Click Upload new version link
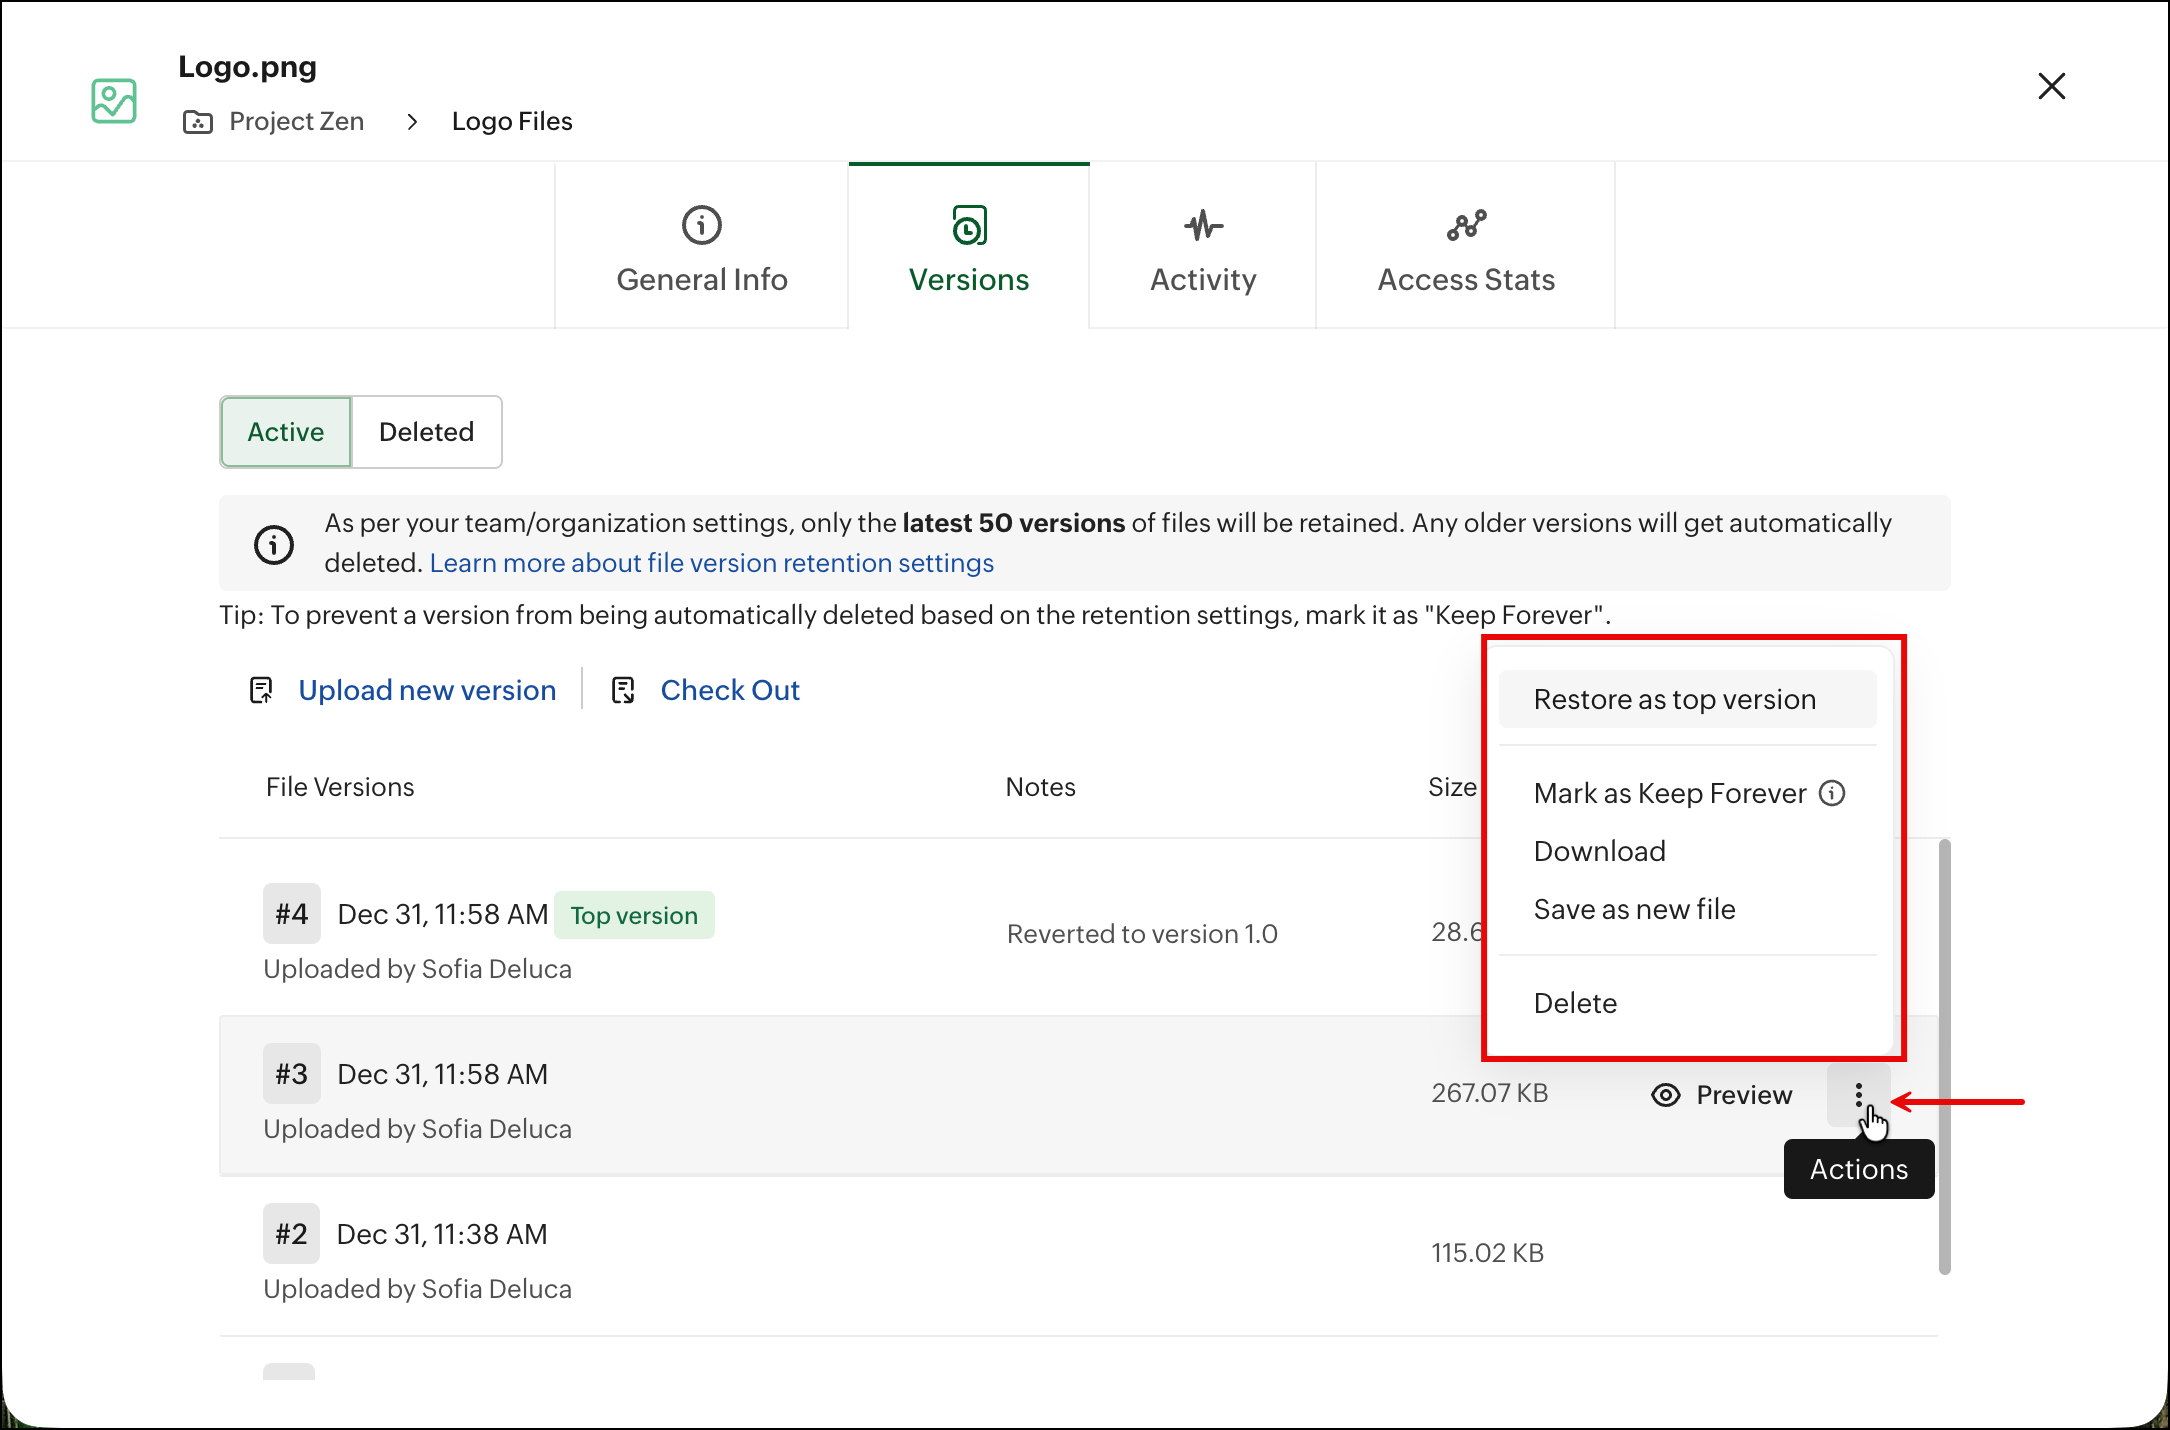The height and width of the screenshot is (1430, 2170). [x=427, y=690]
